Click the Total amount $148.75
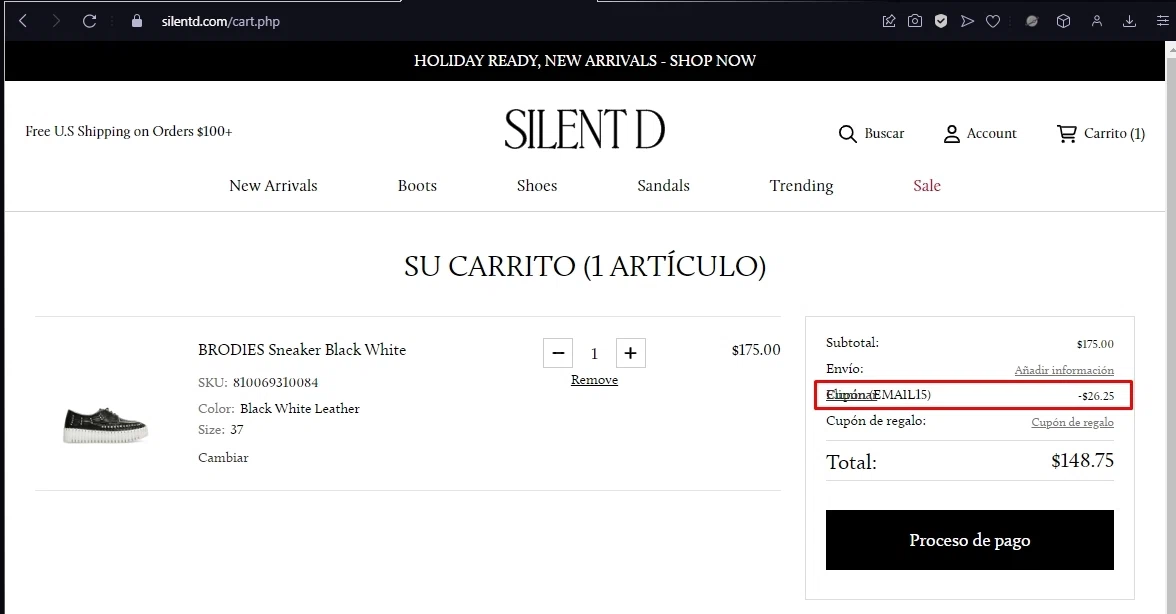This screenshot has height=614, width=1176. 1082,460
